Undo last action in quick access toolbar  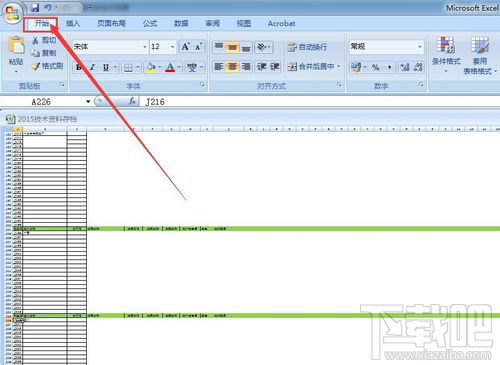click(48, 7)
